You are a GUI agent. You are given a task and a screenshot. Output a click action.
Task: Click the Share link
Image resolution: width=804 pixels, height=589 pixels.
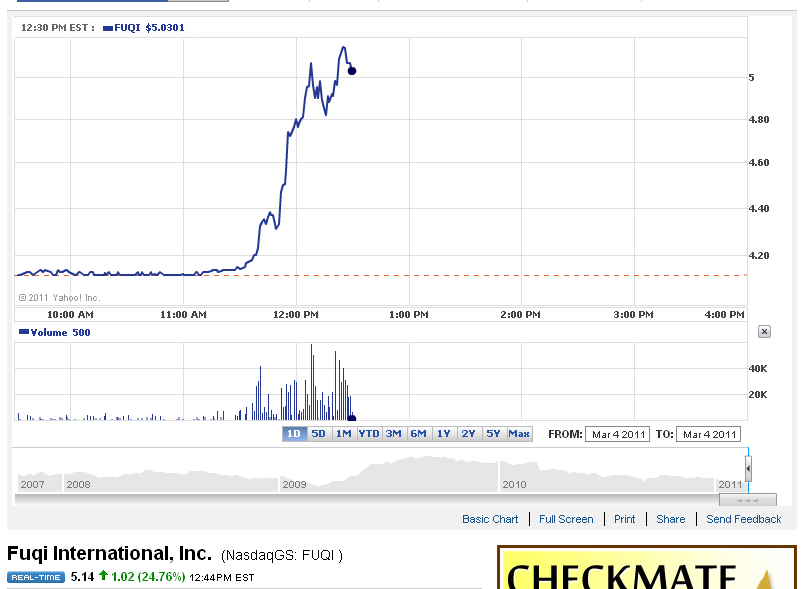pyautogui.click(x=670, y=519)
